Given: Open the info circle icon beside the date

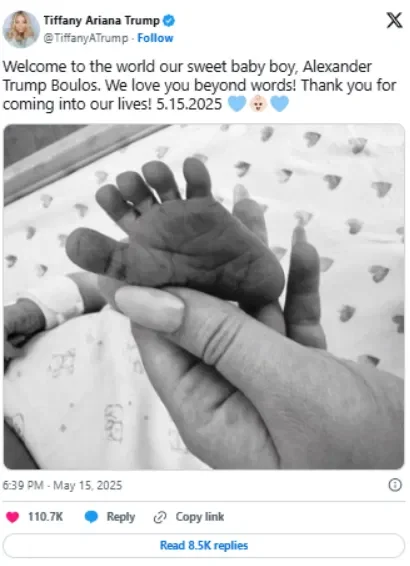Looking at the screenshot, I should [x=395, y=485].
